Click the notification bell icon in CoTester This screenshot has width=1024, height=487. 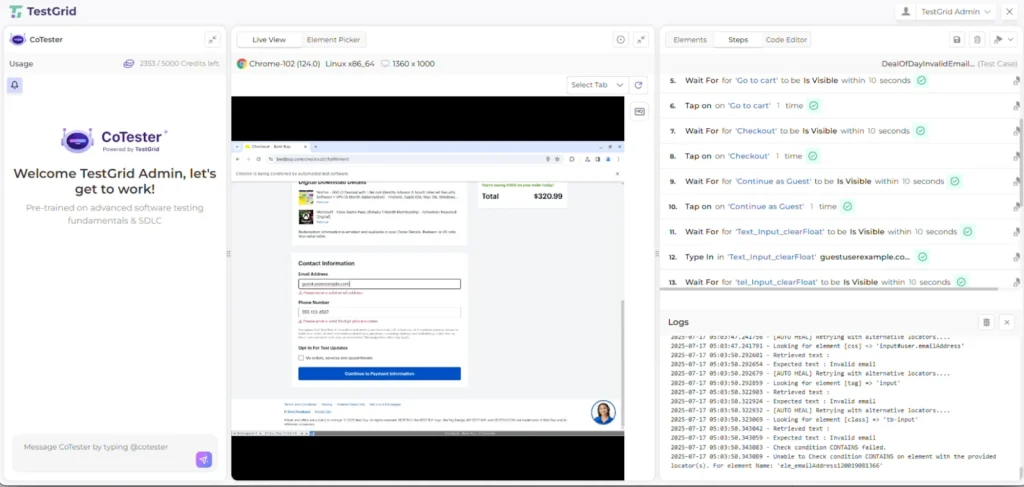click(15, 85)
